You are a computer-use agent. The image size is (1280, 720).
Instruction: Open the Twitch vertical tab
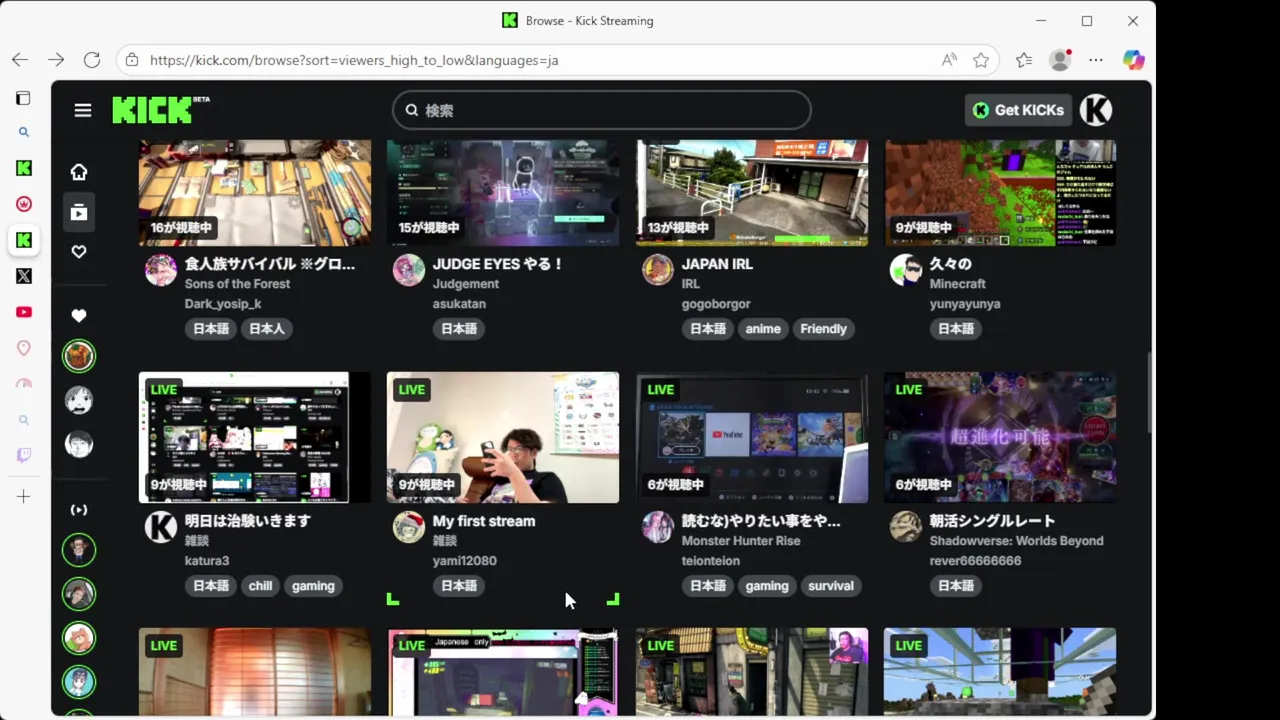point(24,455)
